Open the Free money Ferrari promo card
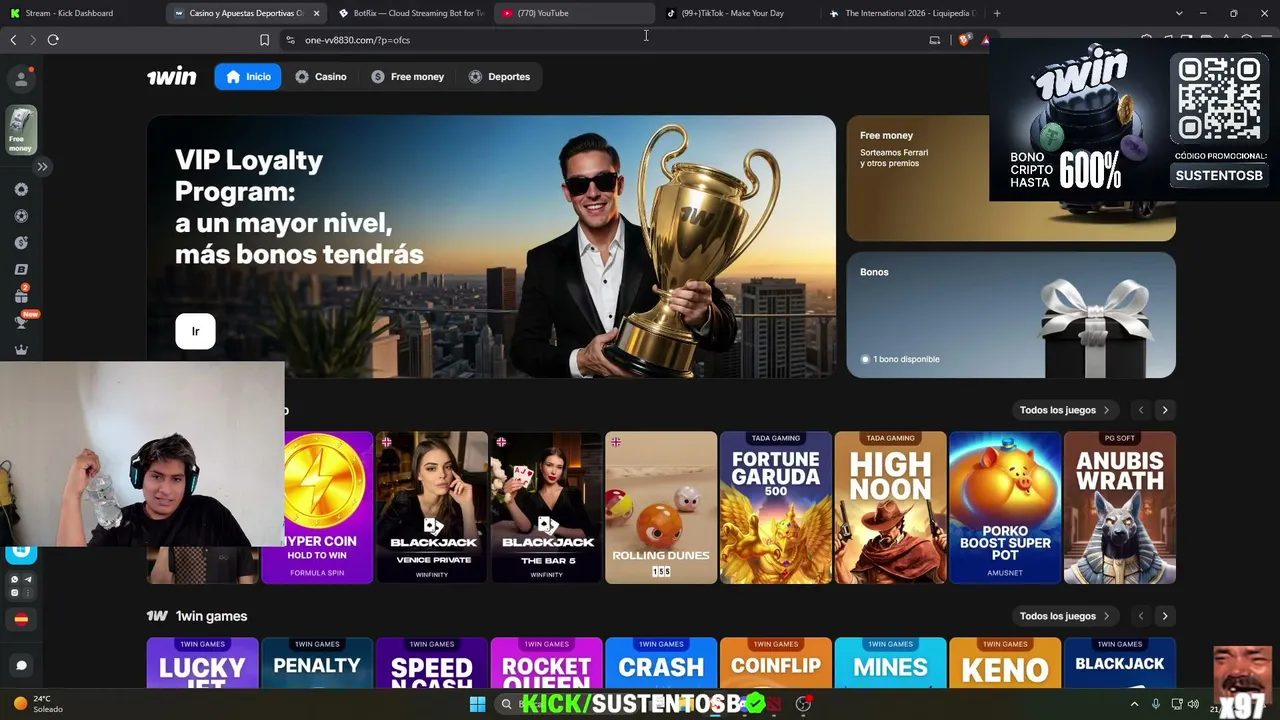Screen dimensions: 1280x720 coord(1011,179)
